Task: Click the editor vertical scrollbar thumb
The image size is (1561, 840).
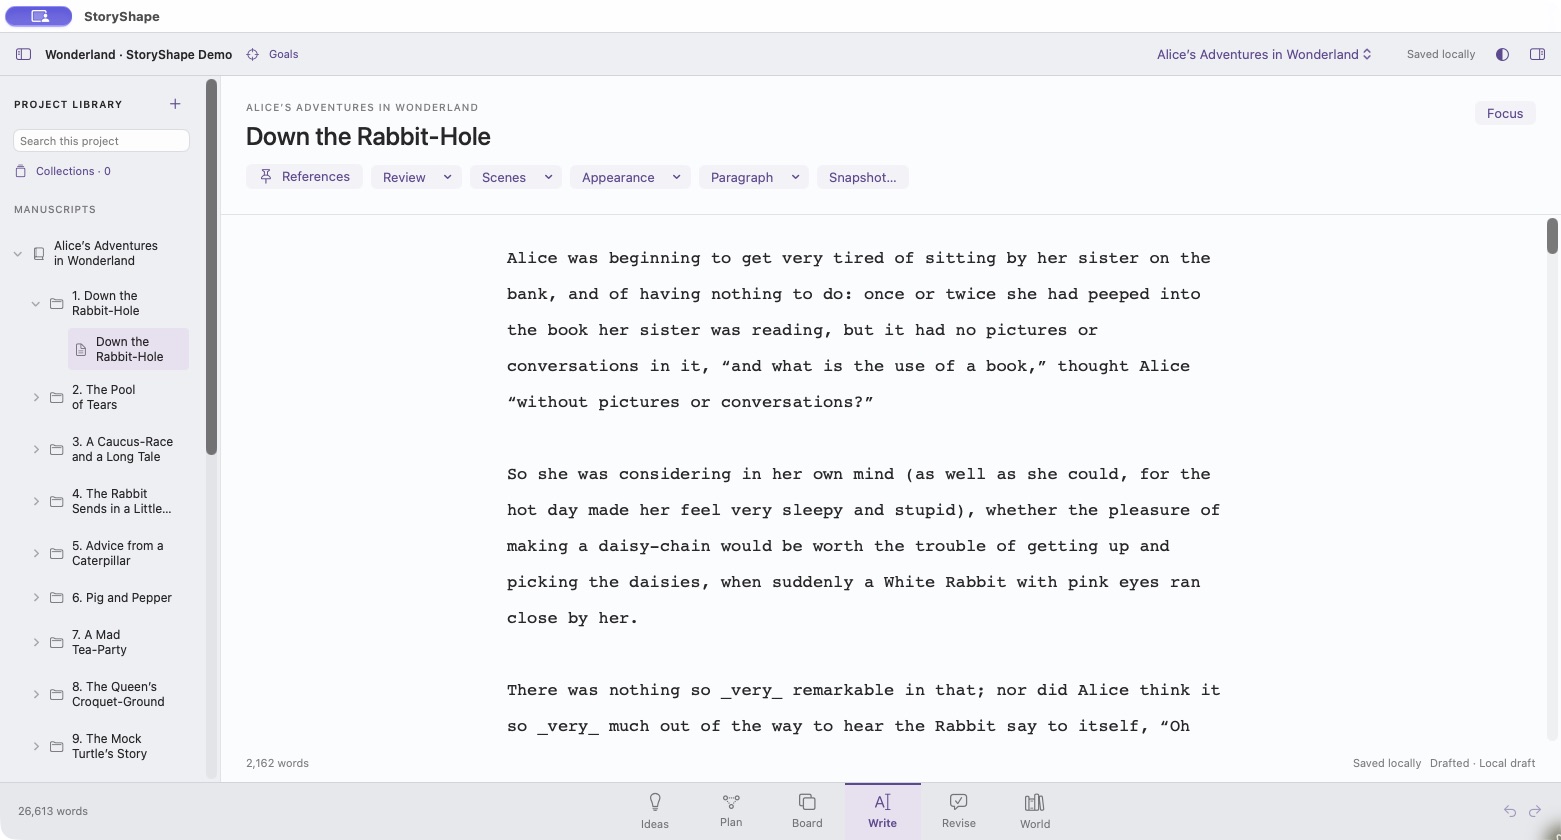Action: coord(1552,236)
